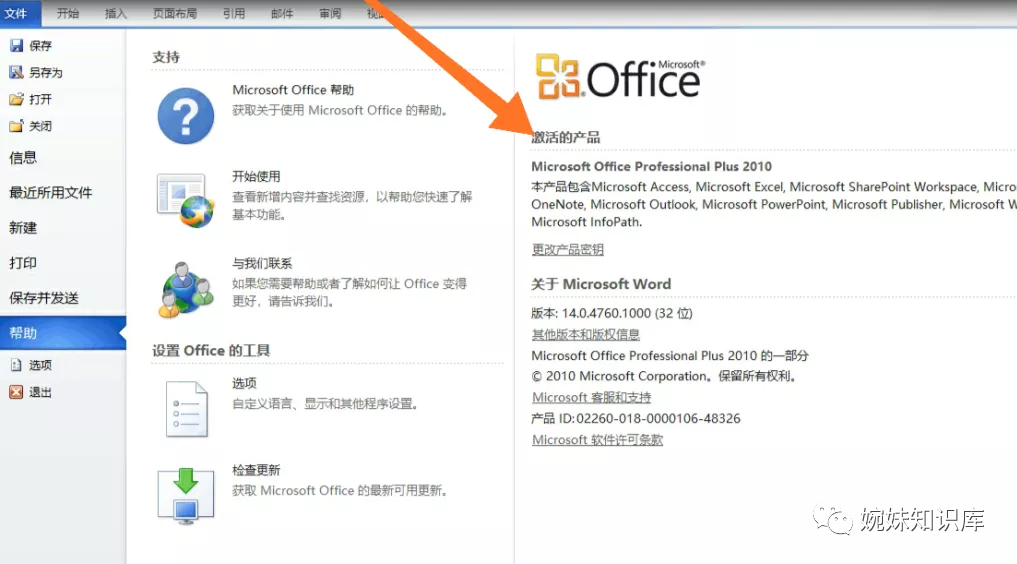Open Microsoft Office Help question mark icon
This screenshot has width=1017, height=564.
185,116
